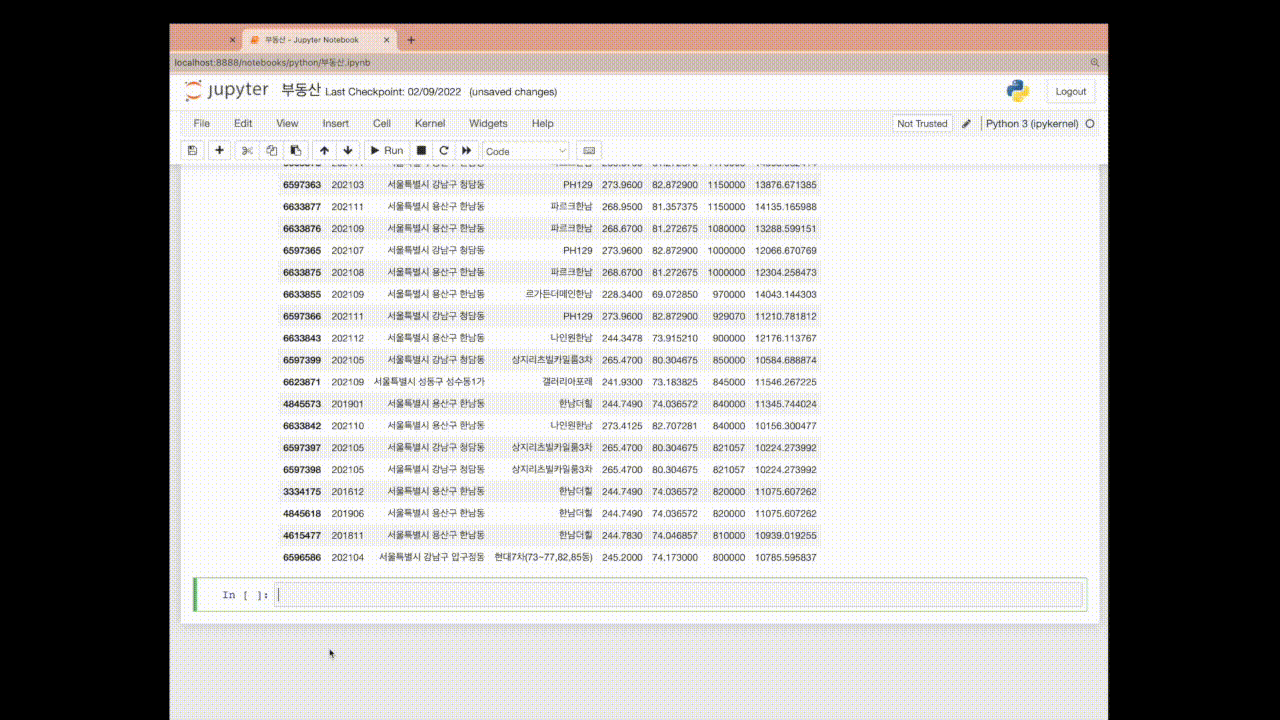Select row index 6597363
1280x720 pixels.
[x=302, y=185]
